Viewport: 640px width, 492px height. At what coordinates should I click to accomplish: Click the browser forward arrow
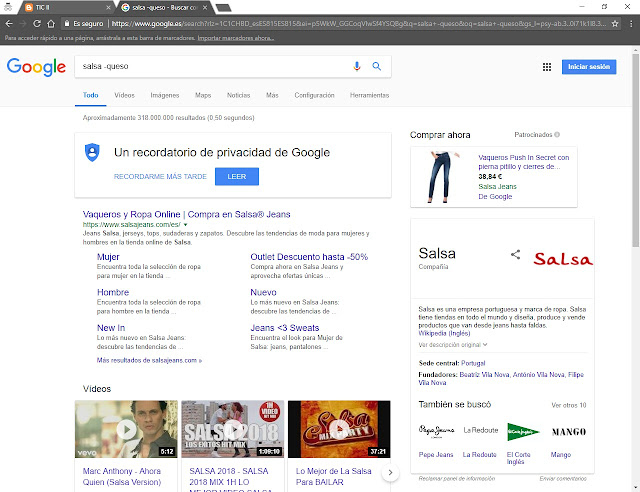(23, 24)
